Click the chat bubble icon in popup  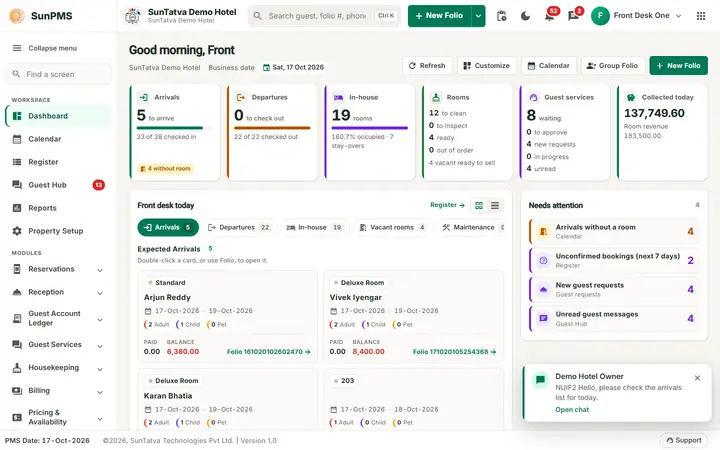click(540, 380)
